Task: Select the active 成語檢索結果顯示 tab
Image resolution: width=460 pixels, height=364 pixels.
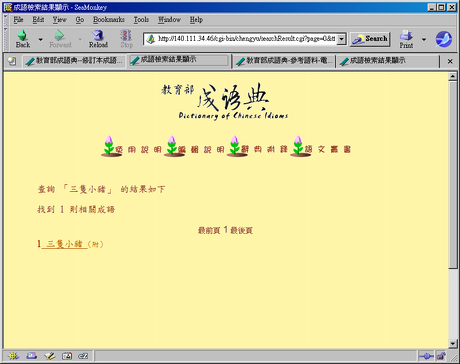Action: (x=178, y=60)
